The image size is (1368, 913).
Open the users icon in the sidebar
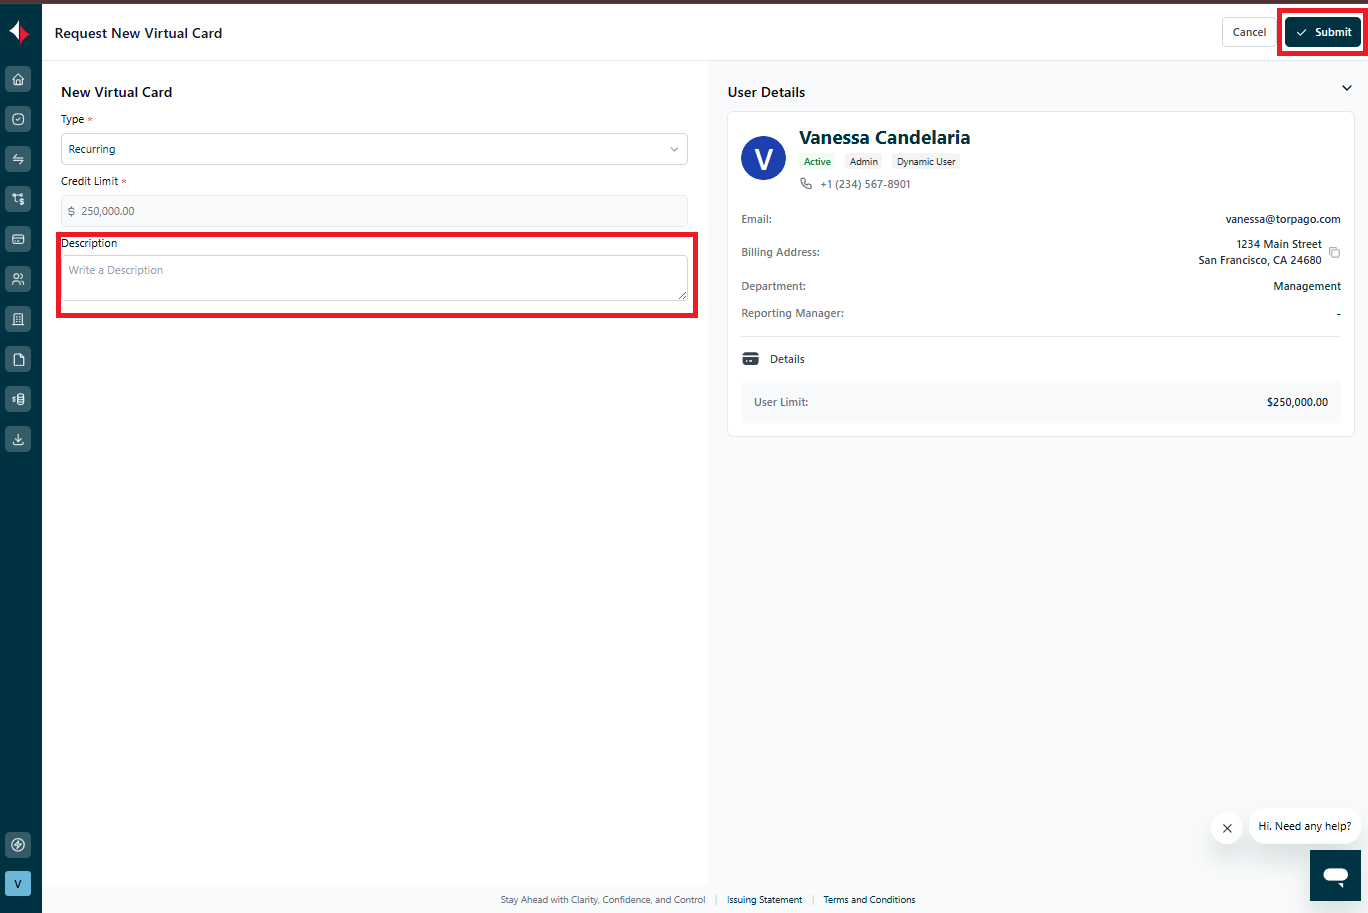18,279
